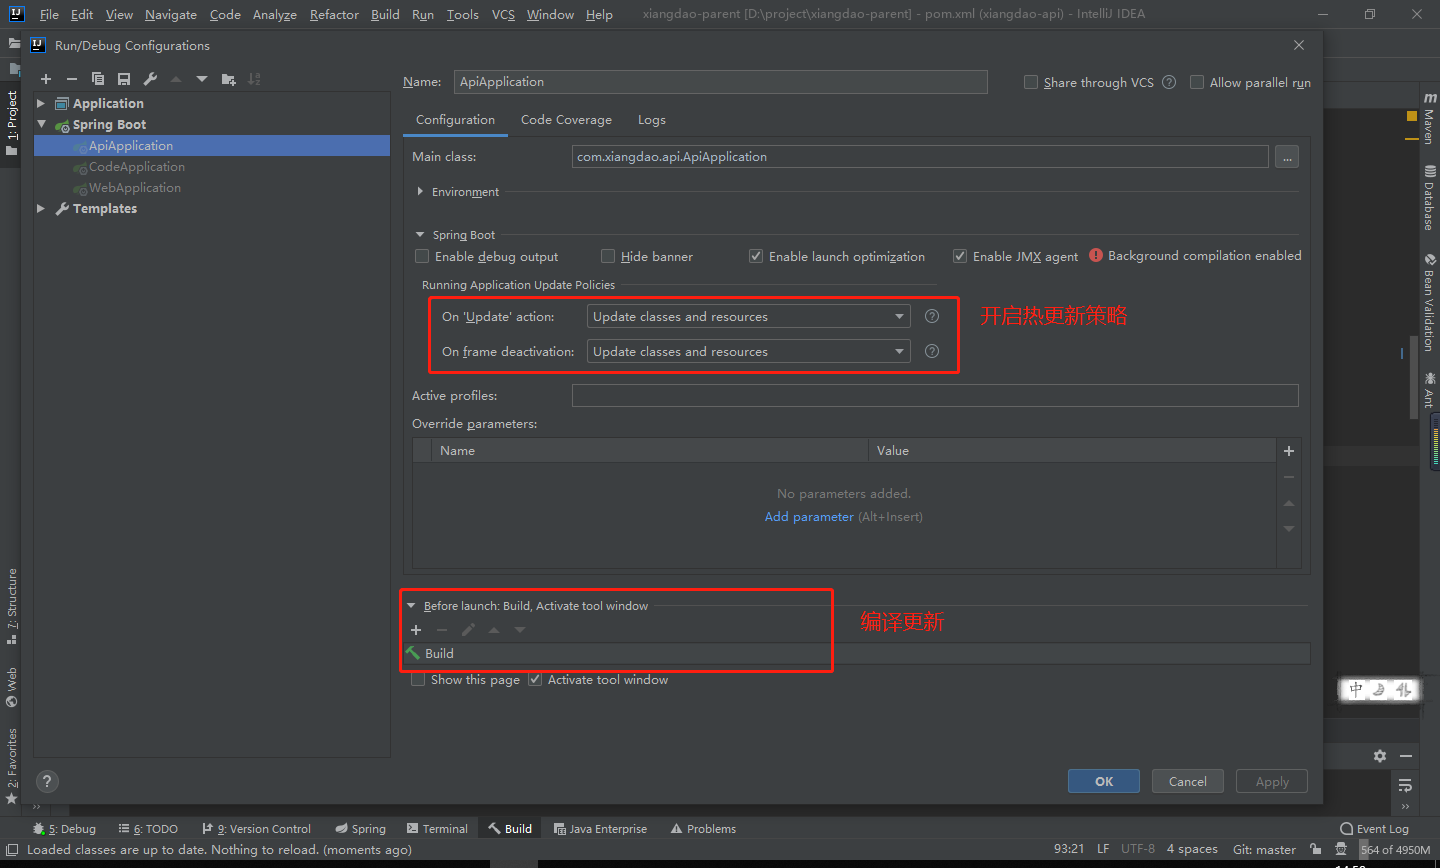Check Allow parallel run option

(x=1197, y=83)
